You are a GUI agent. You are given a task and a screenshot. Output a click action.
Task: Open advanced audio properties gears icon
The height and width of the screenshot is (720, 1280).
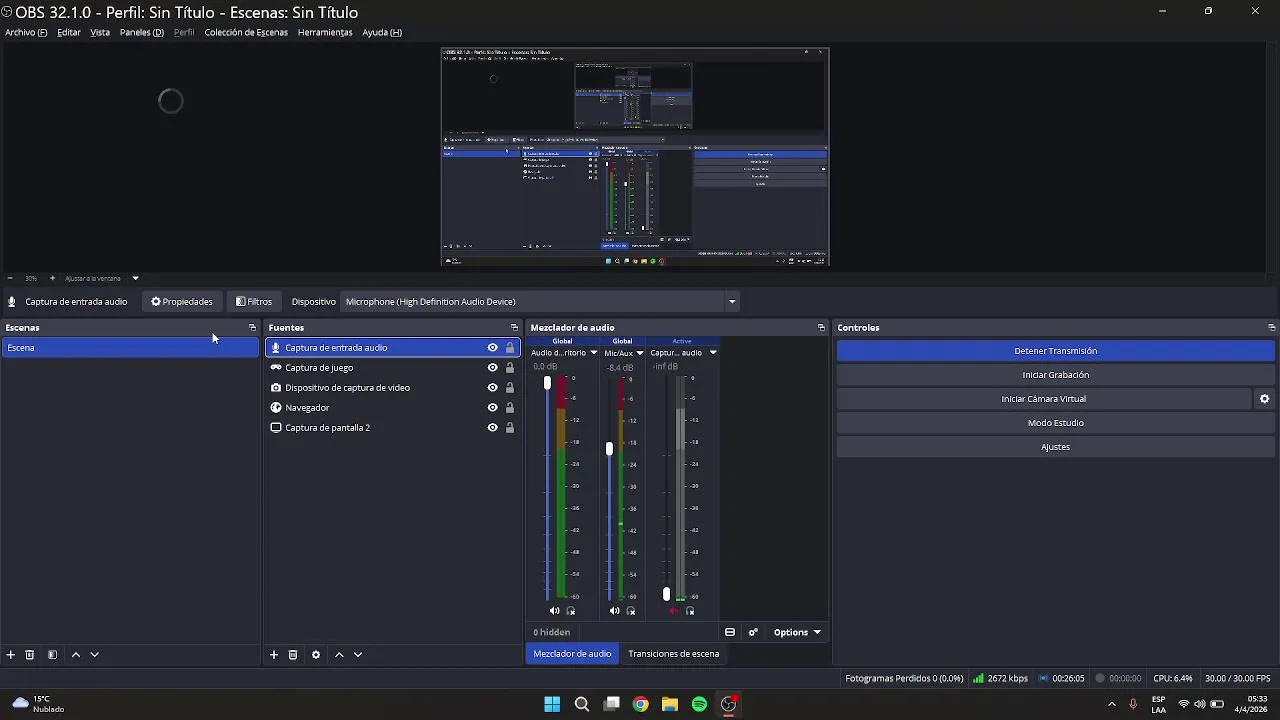click(x=753, y=632)
